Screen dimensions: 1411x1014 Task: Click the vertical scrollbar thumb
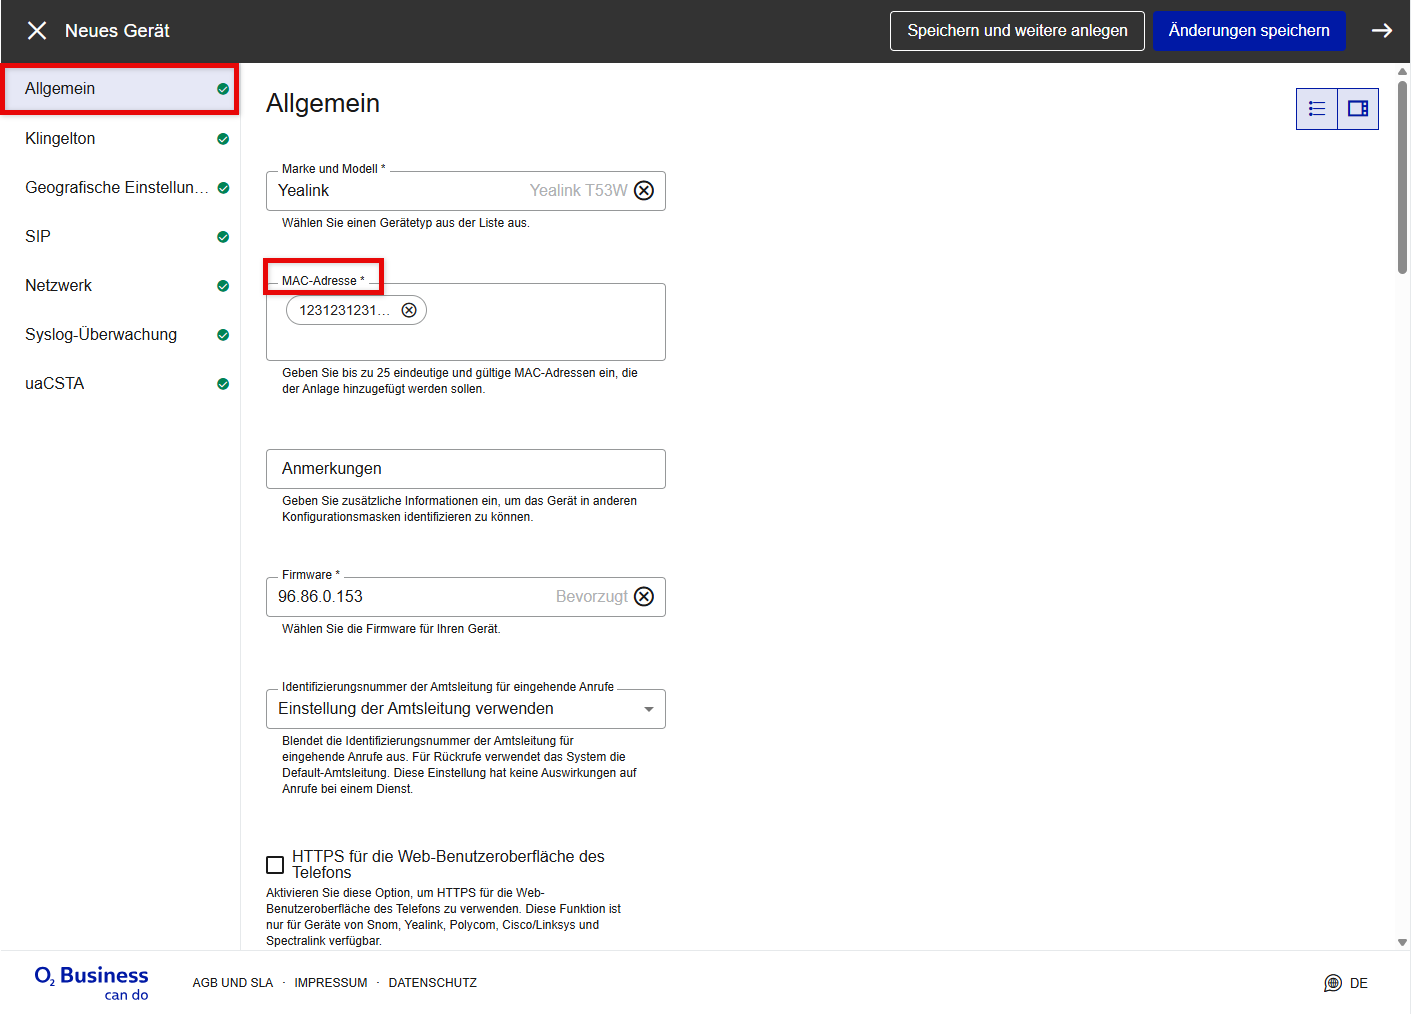tap(1402, 175)
